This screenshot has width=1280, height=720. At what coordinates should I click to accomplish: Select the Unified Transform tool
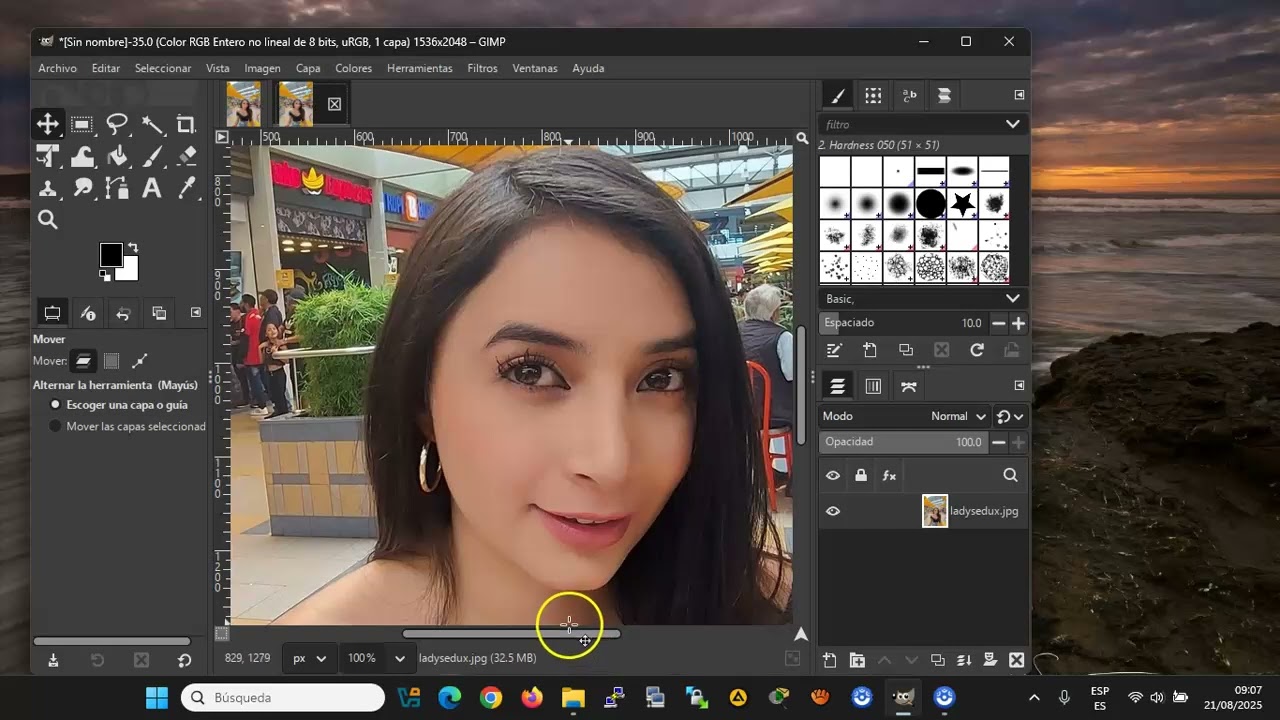[47, 156]
